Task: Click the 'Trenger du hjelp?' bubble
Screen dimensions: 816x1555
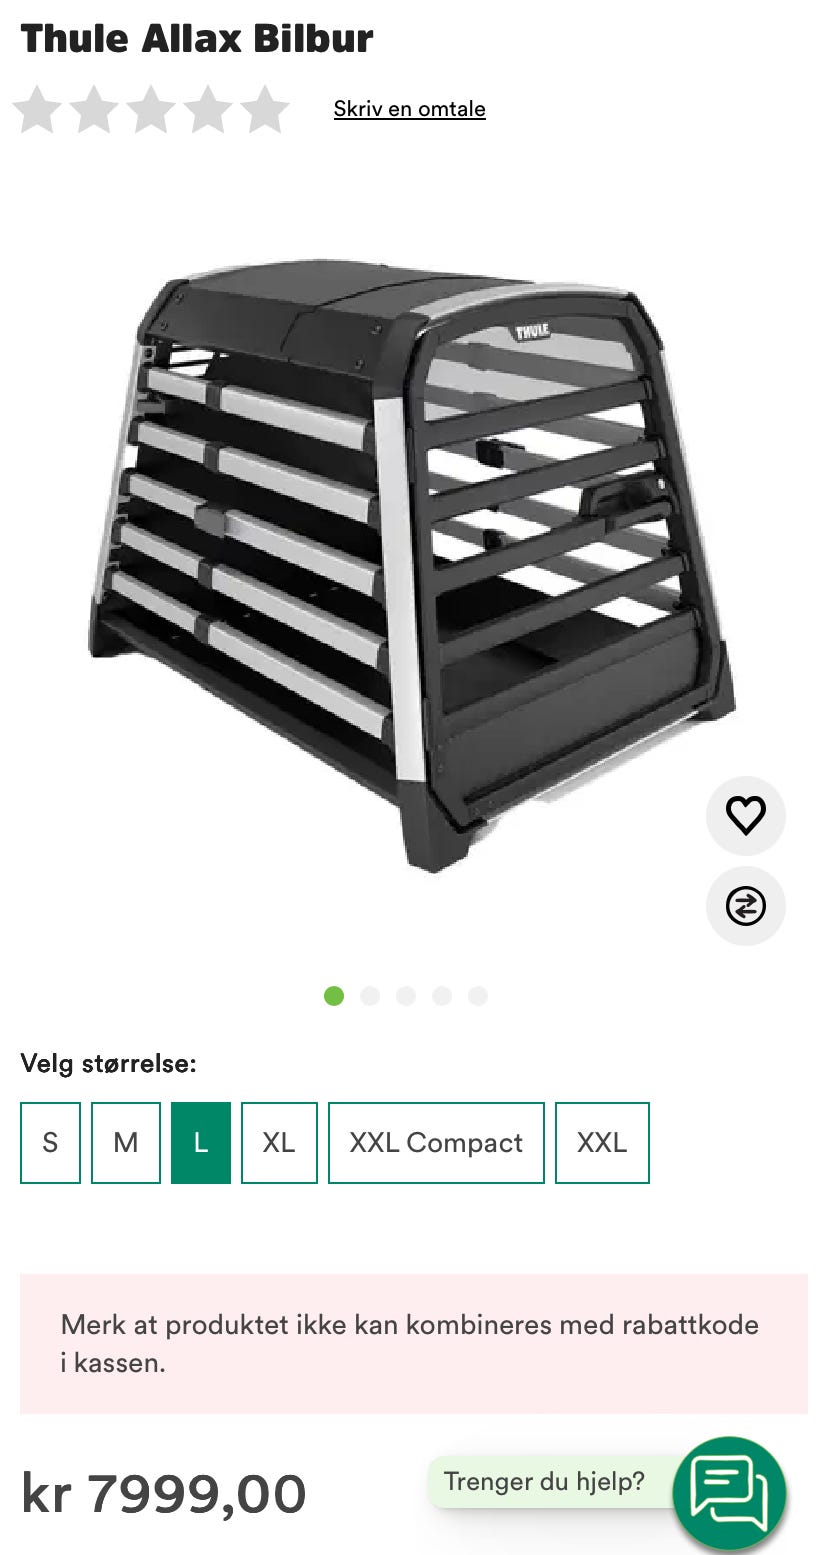Action: (x=545, y=1481)
